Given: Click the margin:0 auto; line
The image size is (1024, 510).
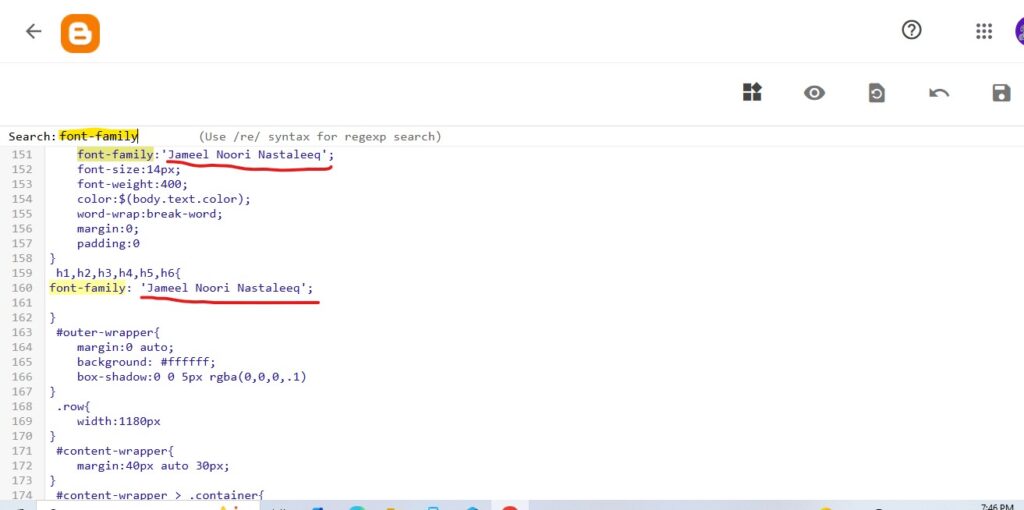Looking at the screenshot, I should coord(125,347).
